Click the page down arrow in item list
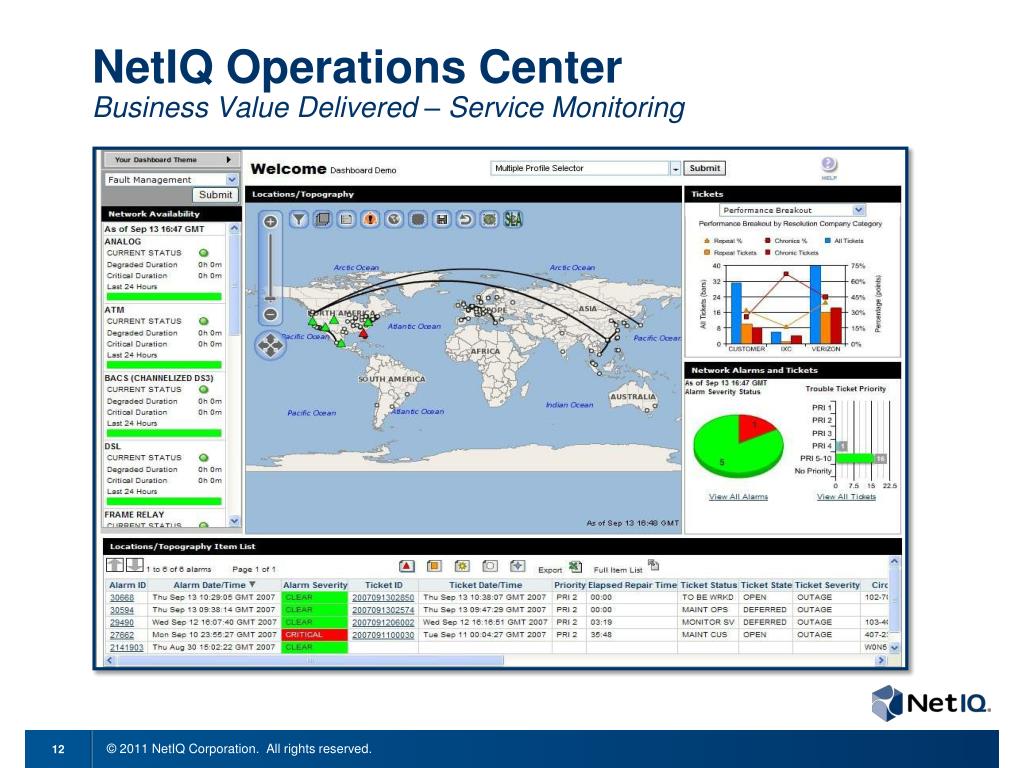1024x768 pixels. 135,566
